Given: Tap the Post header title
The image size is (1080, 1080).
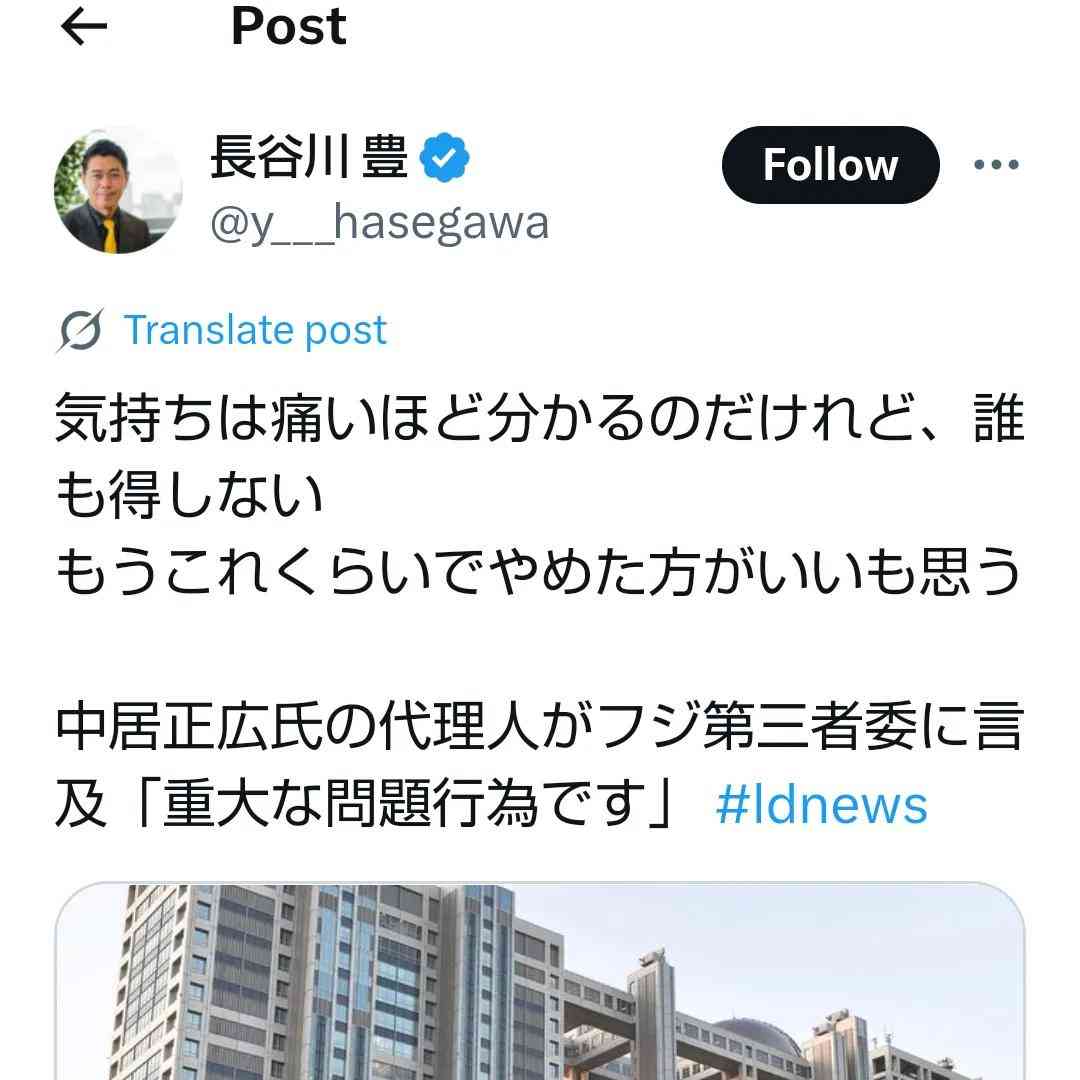Looking at the screenshot, I should pyautogui.click(x=289, y=27).
